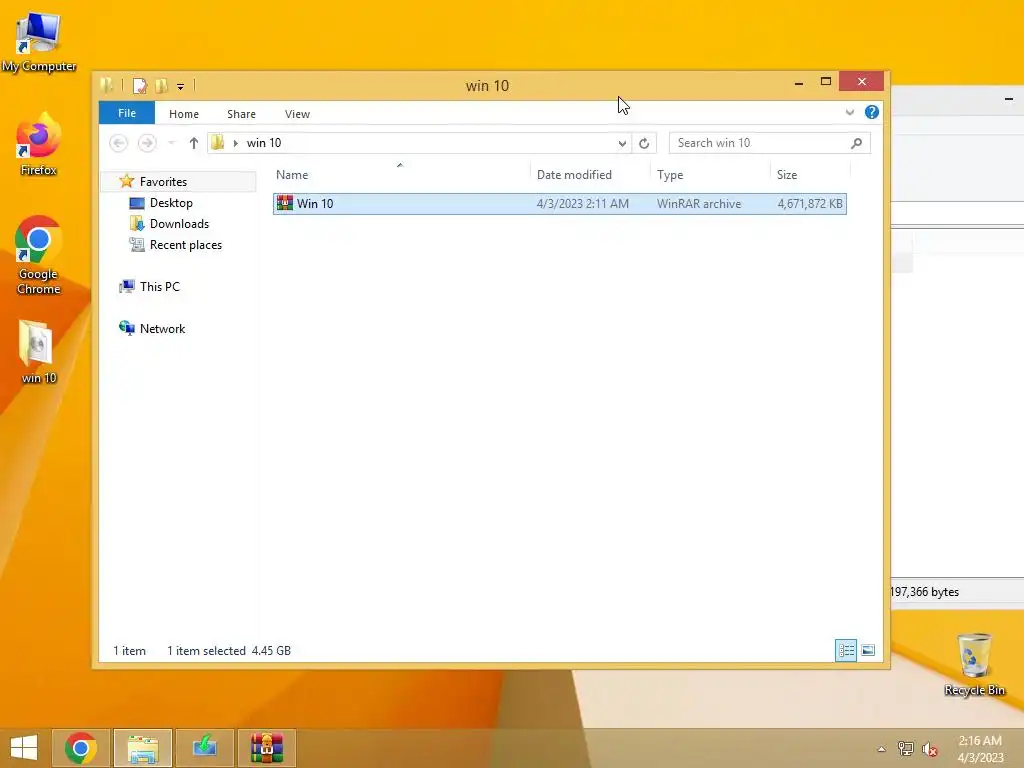Image resolution: width=1024 pixels, height=768 pixels.
Task: Minimize the background window behind Explorer
Action: 1009,99
